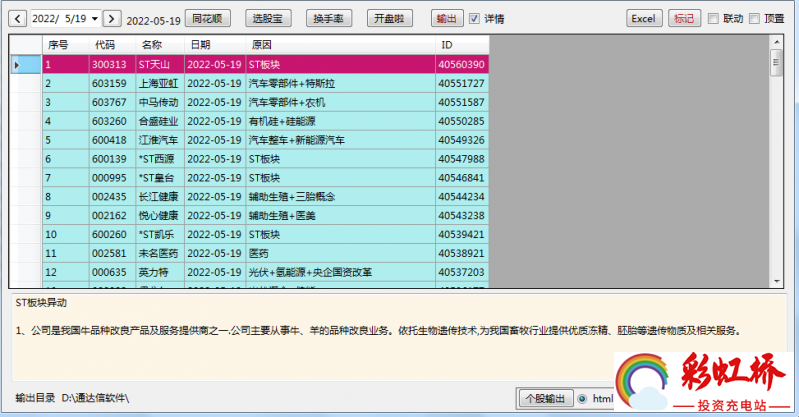
Task: Select ST天山 name cell
Action: pos(160,65)
